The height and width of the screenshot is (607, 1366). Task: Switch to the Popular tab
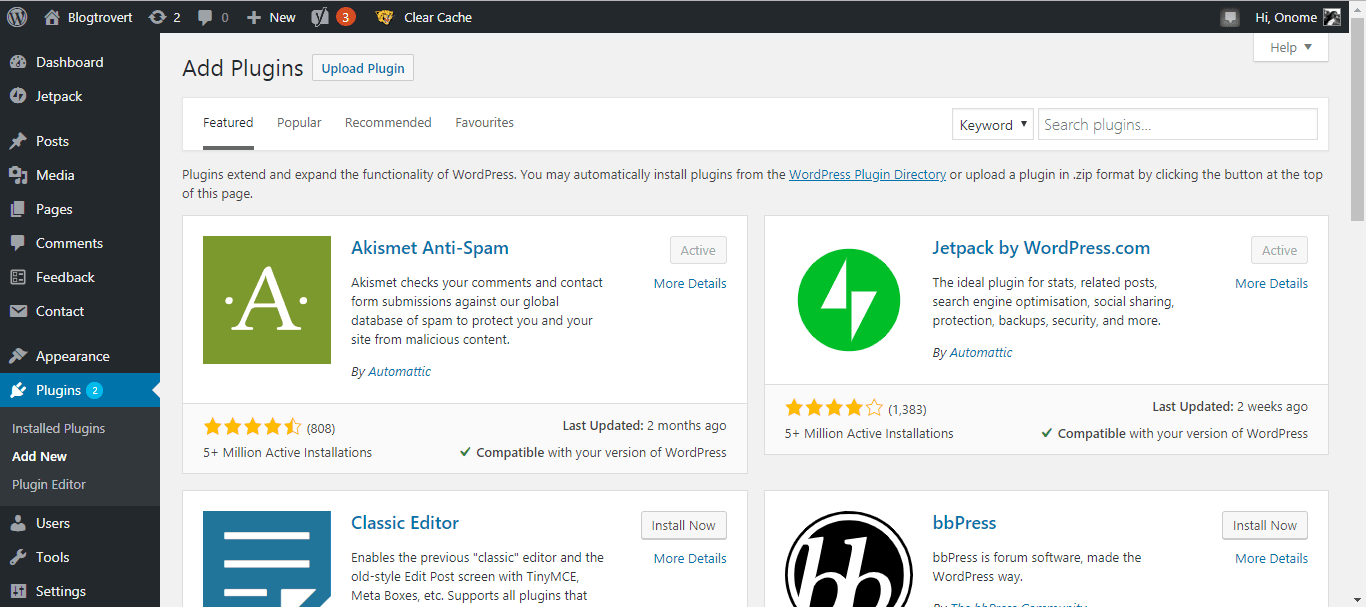(299, 123)
